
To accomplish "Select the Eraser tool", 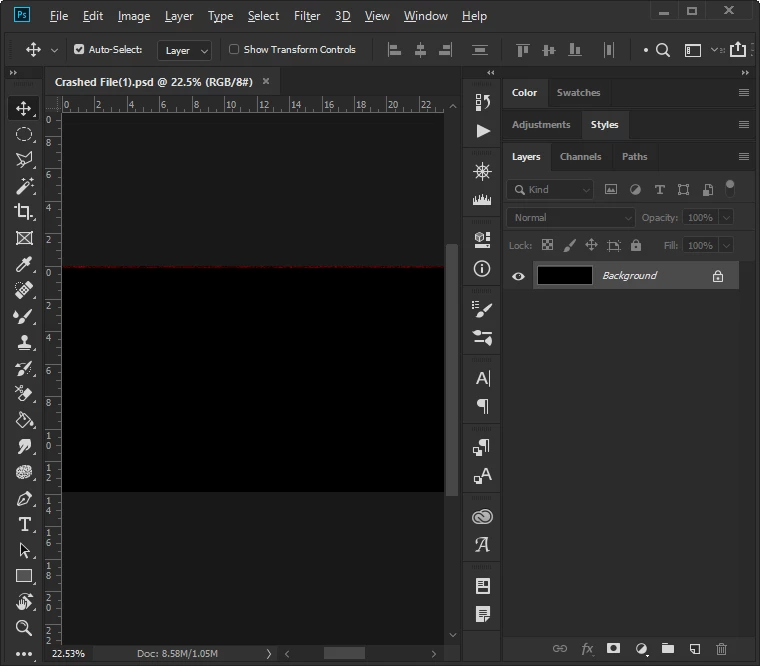I will 23,394.
